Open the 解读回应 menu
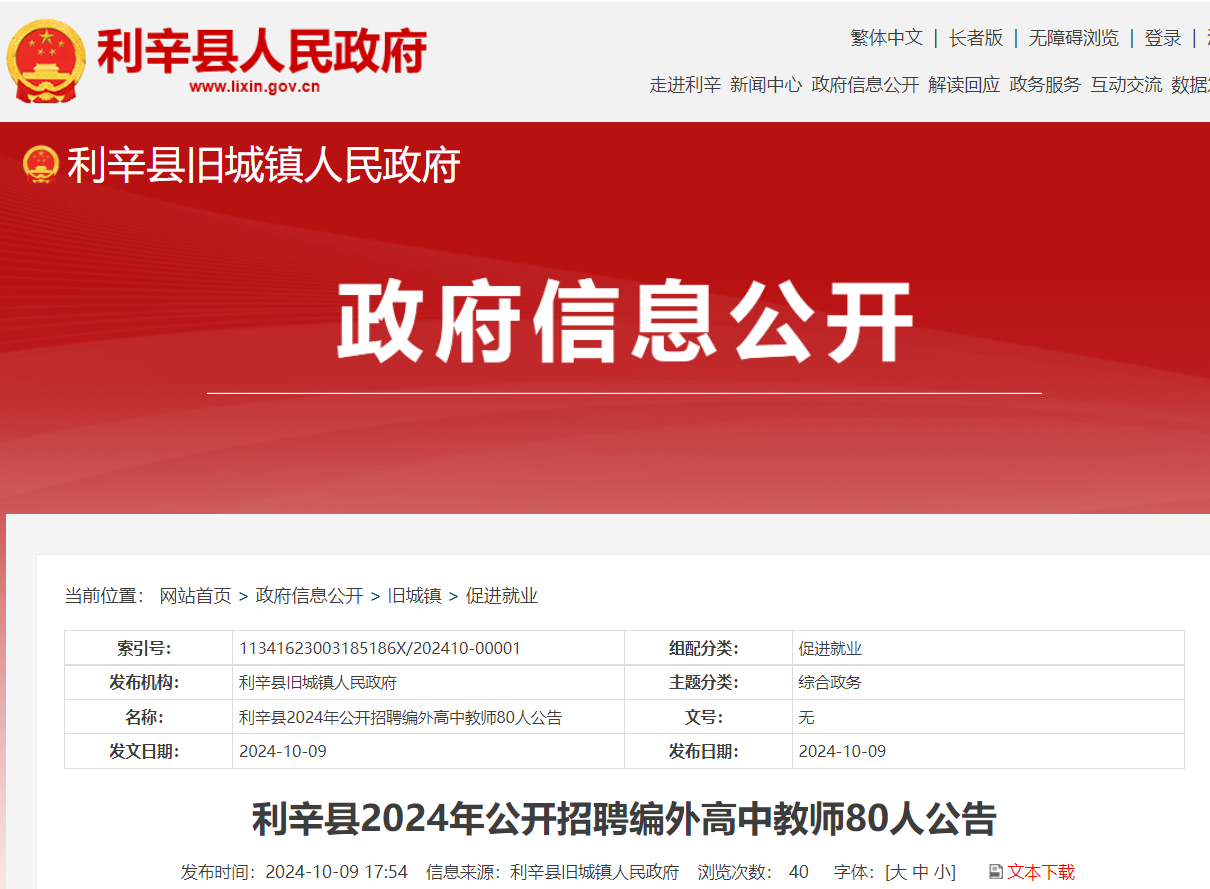Screen dimensions: 1210x889 (964, 85)
